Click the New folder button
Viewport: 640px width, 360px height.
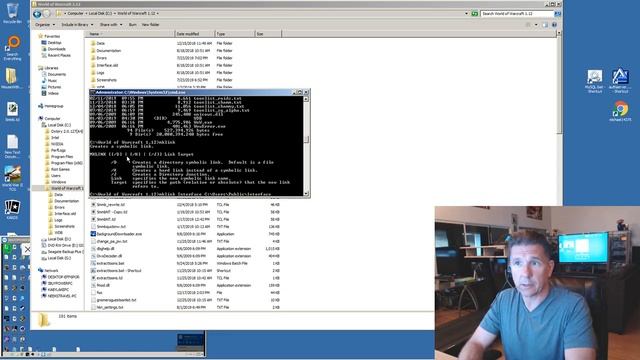pyautogui.click(x=150, y=25)
